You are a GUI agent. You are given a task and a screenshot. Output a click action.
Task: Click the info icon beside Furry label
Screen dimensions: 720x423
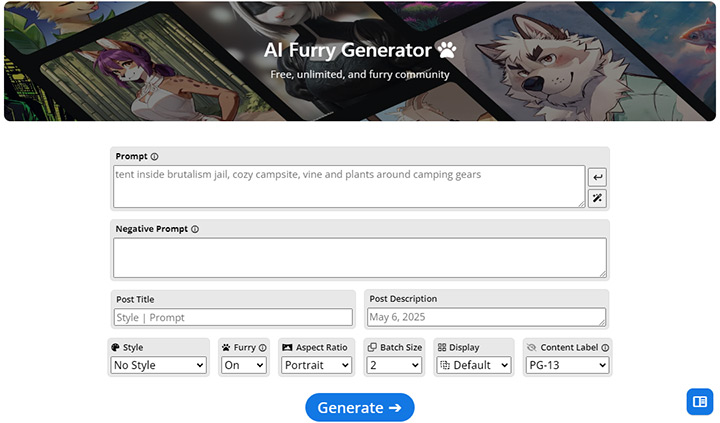(263, 348)
